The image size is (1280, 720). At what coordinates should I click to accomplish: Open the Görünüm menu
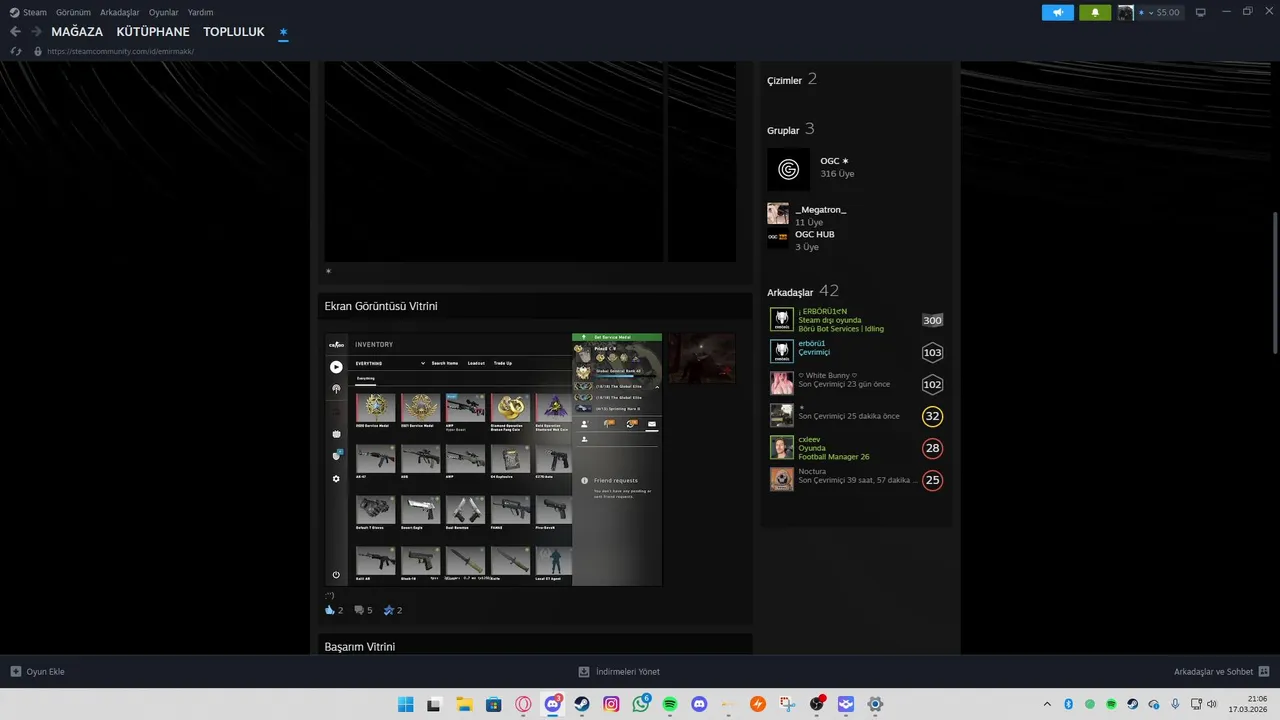[x=73, y=12]
